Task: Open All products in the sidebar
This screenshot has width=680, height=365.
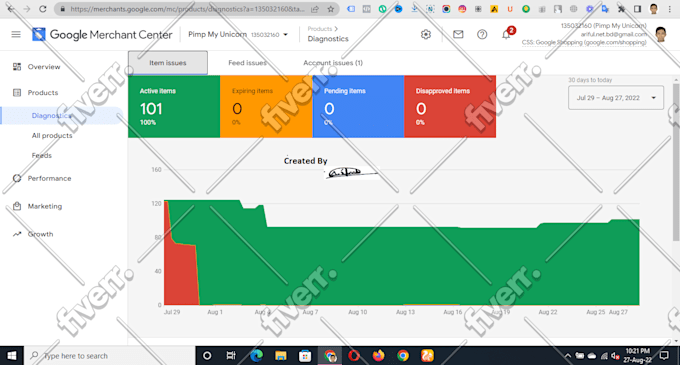Action: click(x=52, y=136)
